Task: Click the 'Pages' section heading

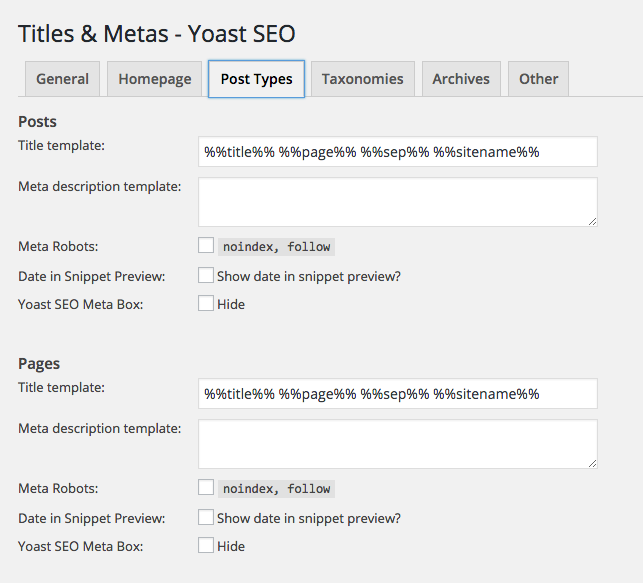Action: [39, 364]
